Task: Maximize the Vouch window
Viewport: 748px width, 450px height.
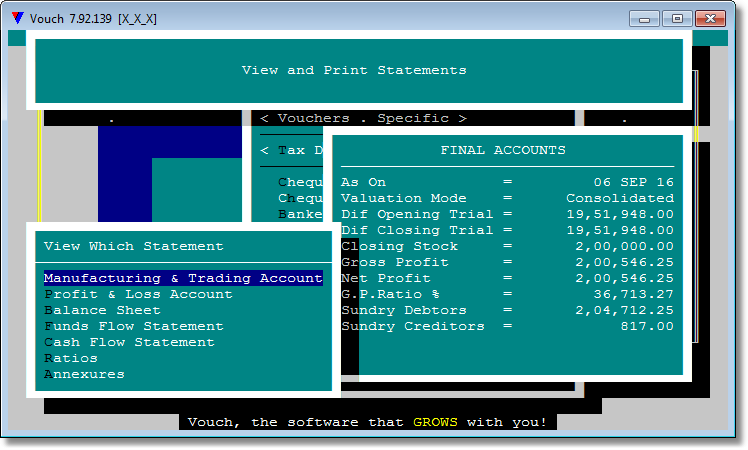Action: coord(677,19)
